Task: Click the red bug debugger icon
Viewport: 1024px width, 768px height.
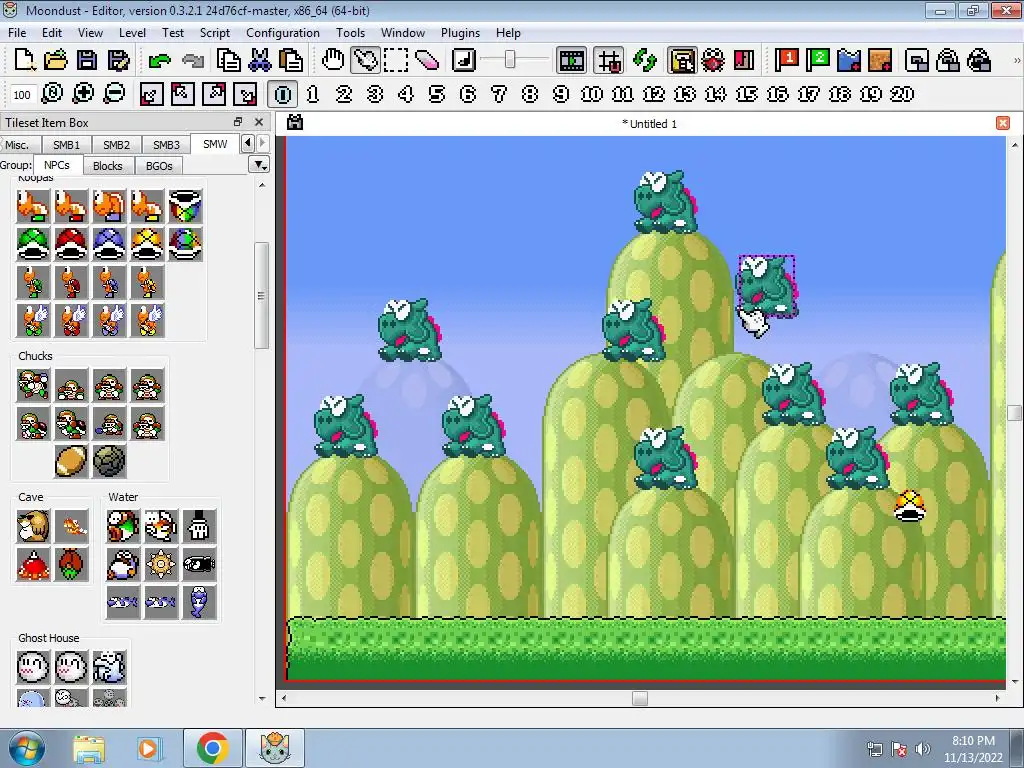Action: [712, 61]
